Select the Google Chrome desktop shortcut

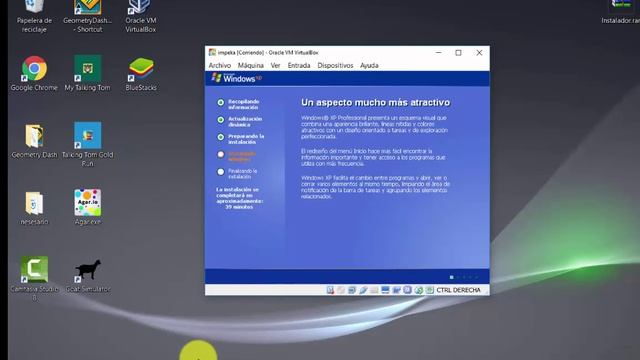pos(34,73)
